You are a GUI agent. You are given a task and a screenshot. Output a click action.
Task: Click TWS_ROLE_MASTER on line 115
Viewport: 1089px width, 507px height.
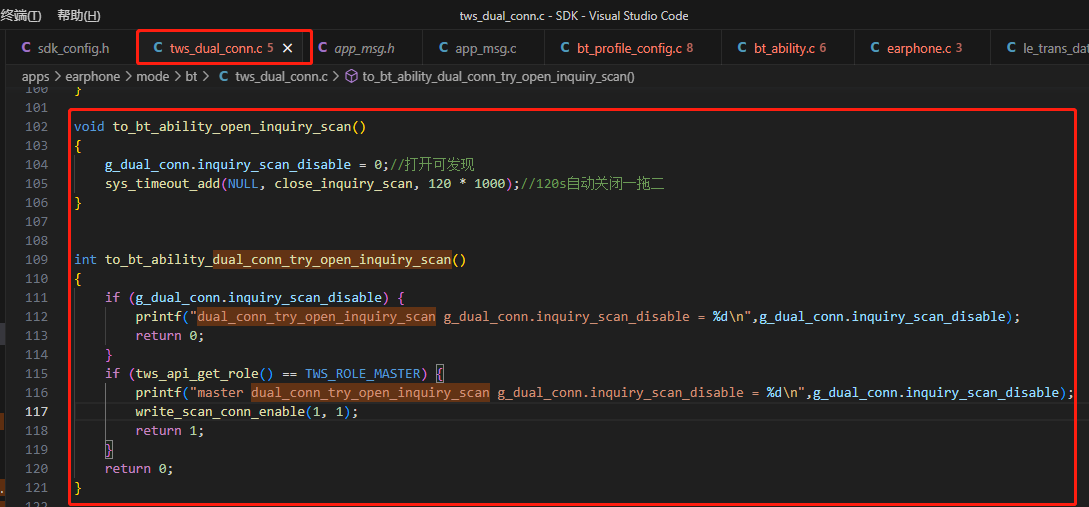click(363, 374)
